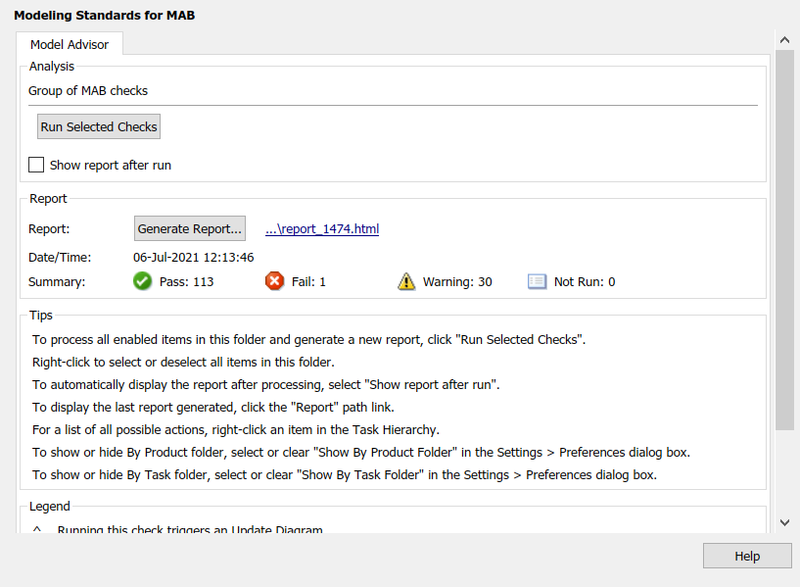Image resolution: width=800 pixels, height=587 pixels.
Task: Click the date 06-Jul-2021 12:13:46
Action: 193,257
